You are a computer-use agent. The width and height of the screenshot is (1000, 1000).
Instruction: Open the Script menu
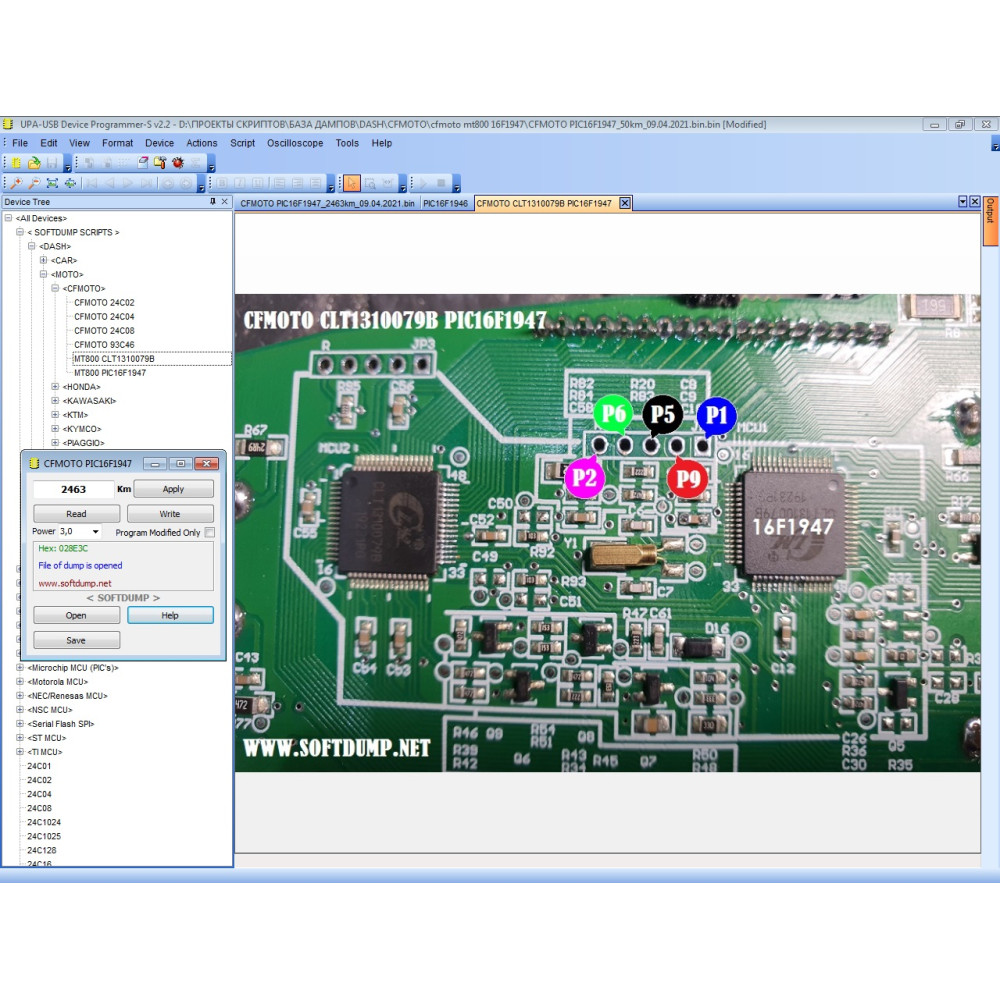(242, 143)
